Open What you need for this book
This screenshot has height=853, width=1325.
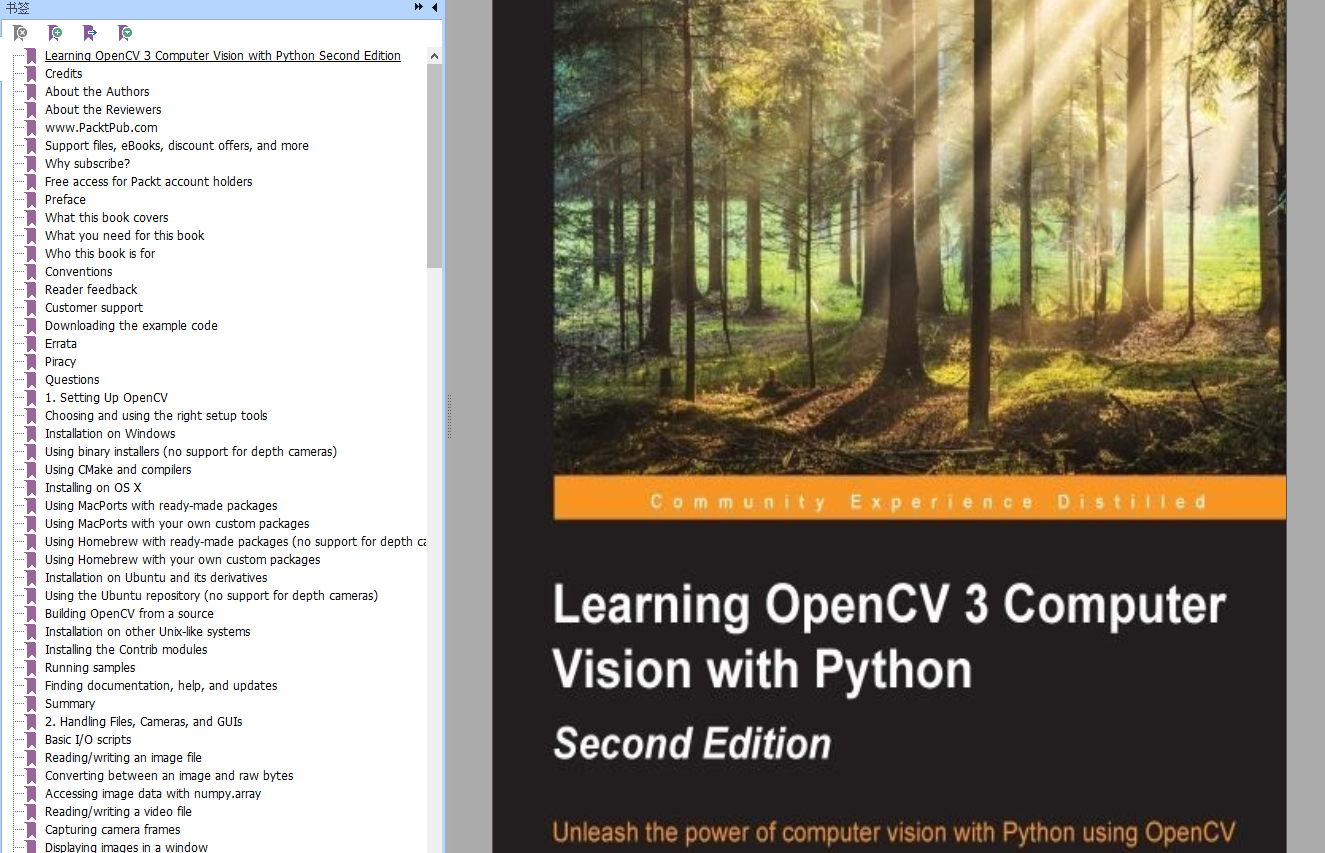[x=124, y=236]
